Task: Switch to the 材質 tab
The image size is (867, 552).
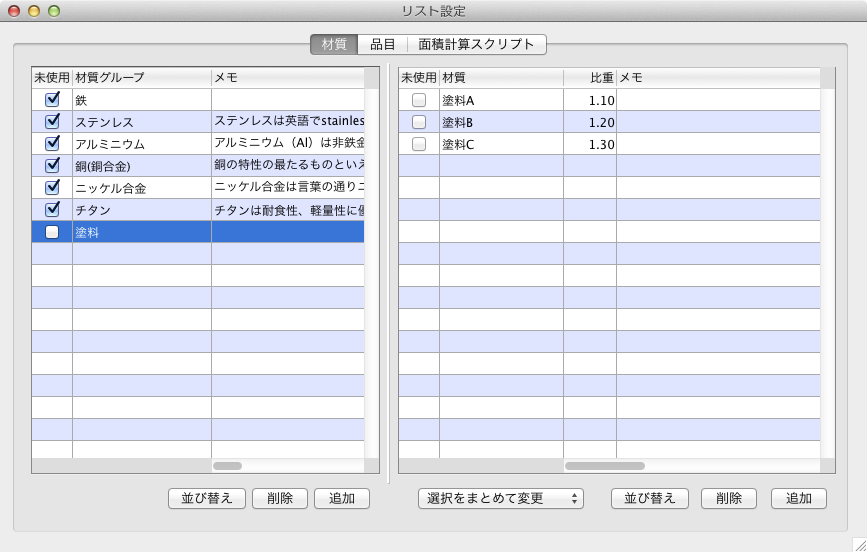Action: point(334,44)
